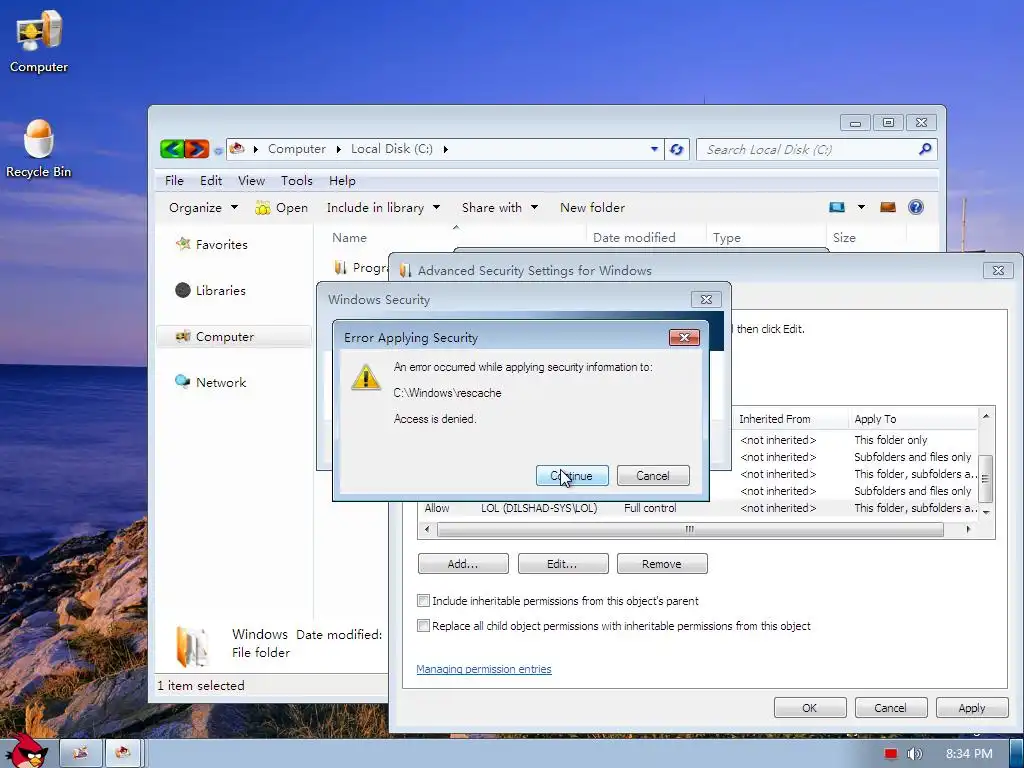Refresh the Local Disk (C:) view
The width and height of the screenshot is (1024, 768).
click(x=677, y=150)
